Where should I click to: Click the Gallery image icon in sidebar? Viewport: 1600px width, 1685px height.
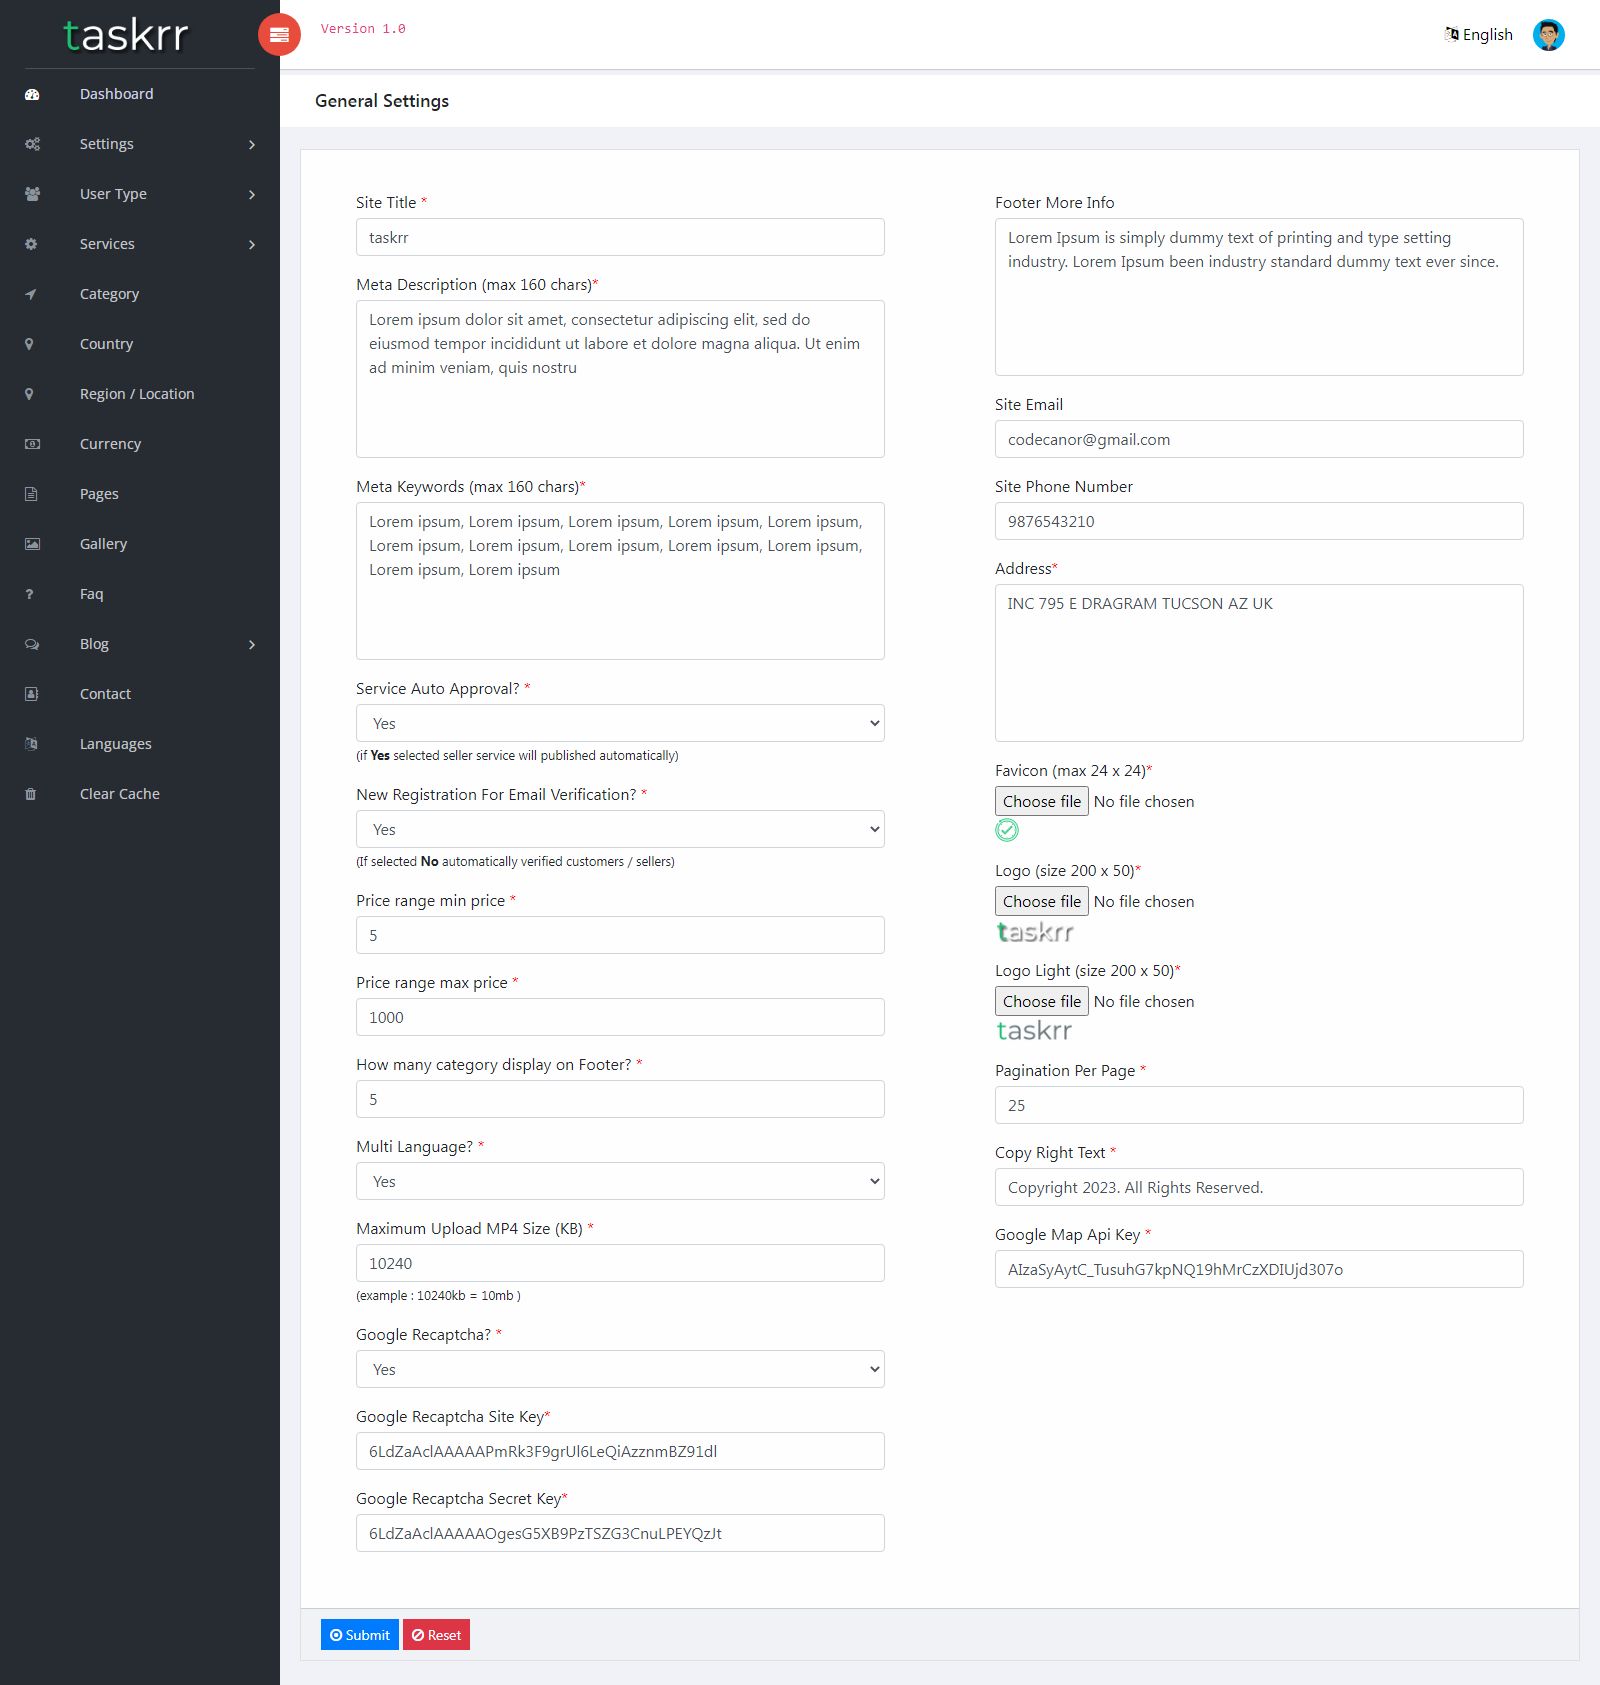point(32,544)
